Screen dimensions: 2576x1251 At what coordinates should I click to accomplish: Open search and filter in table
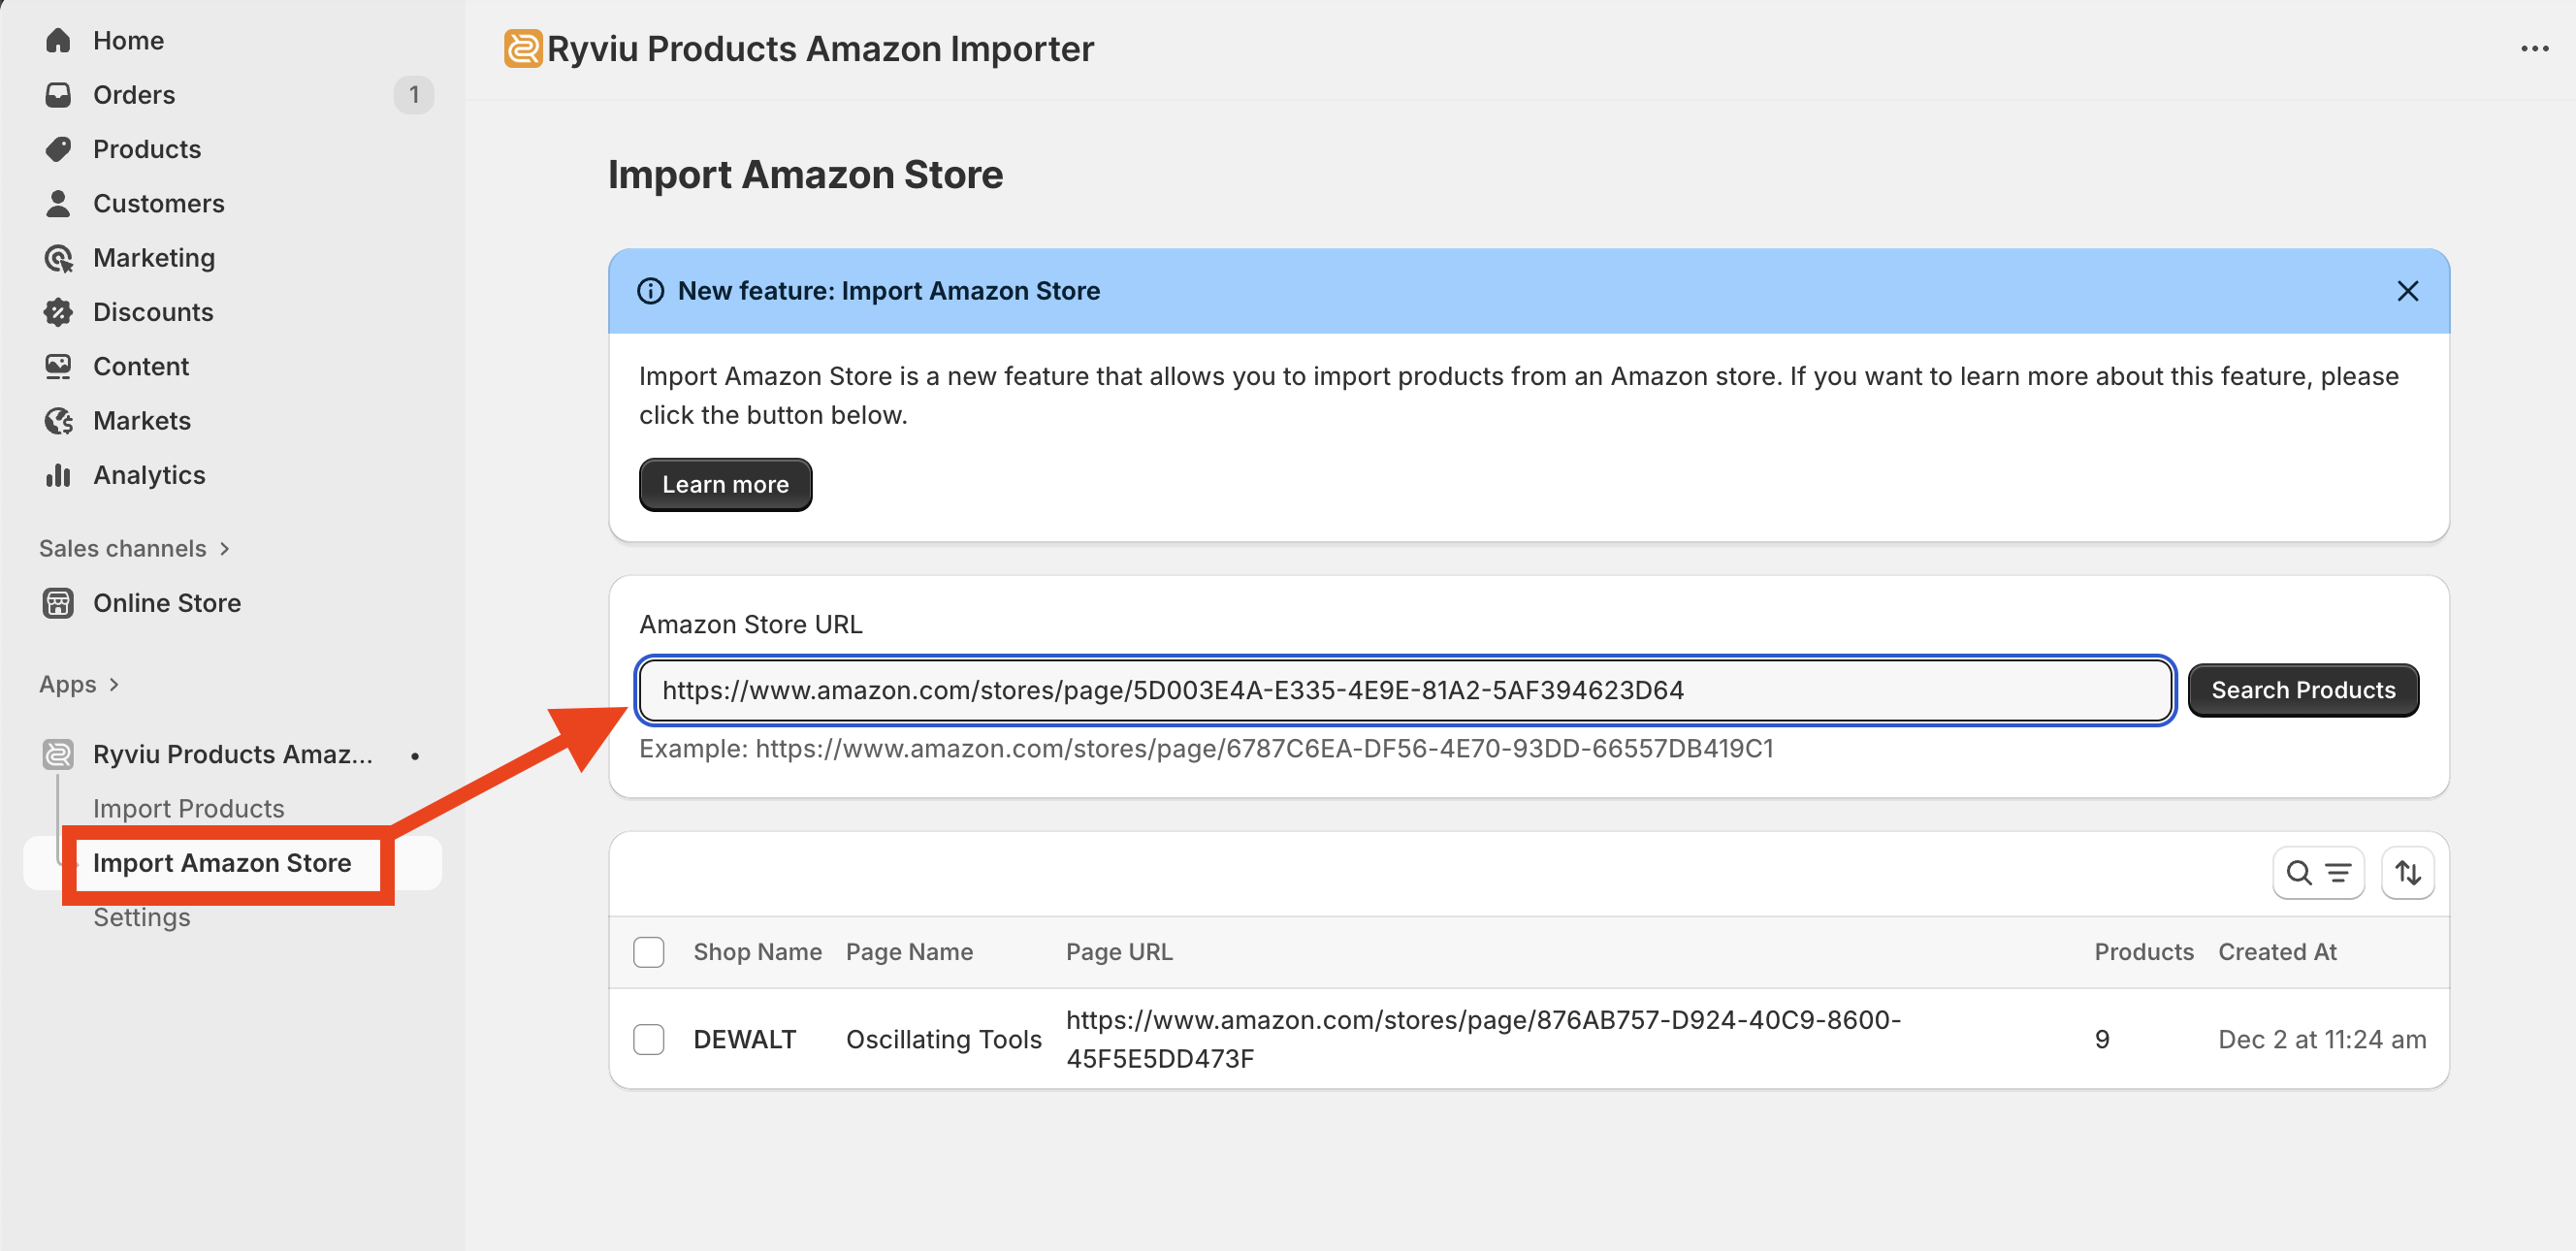click(x=2317, y=873)
